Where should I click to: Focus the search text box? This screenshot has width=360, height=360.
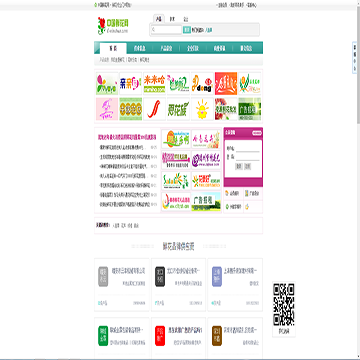coord(166,30)
